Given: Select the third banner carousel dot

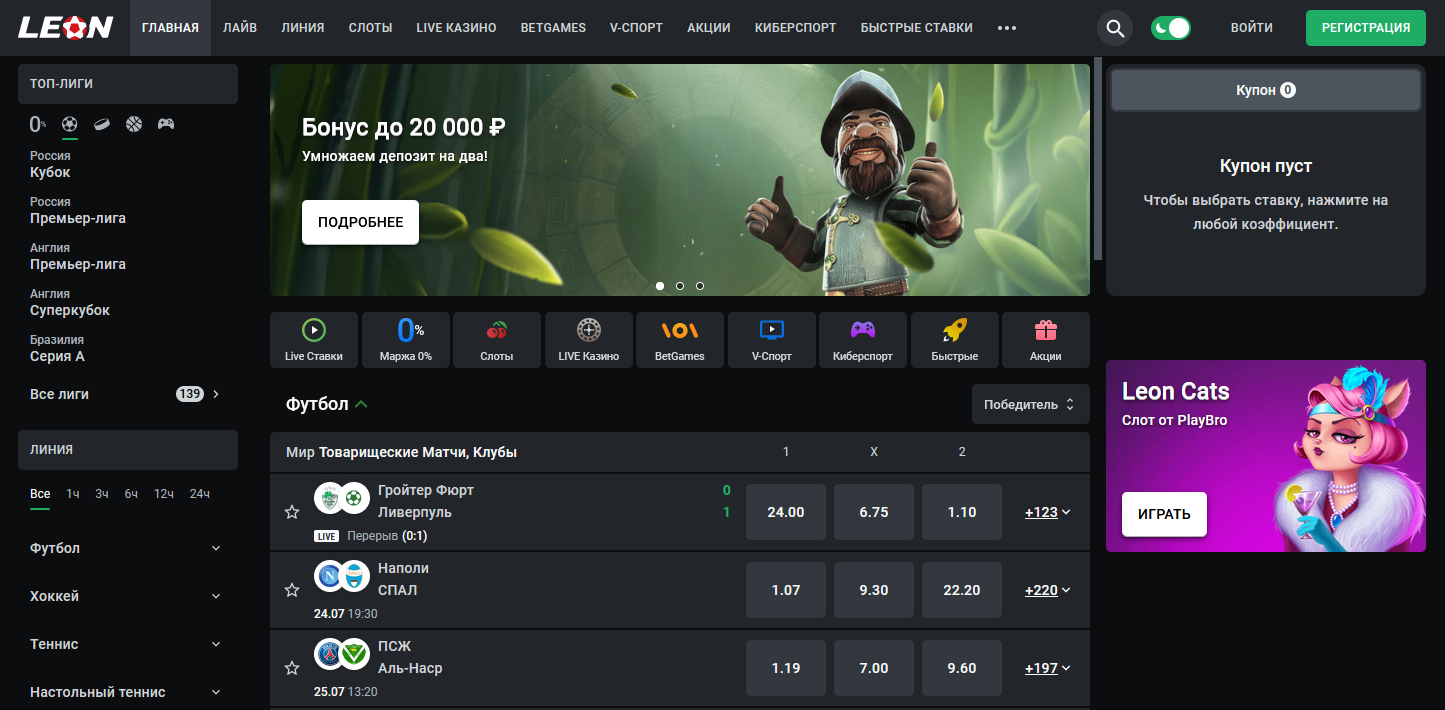Looking at the screenshot, I should [x=700, y=286].
